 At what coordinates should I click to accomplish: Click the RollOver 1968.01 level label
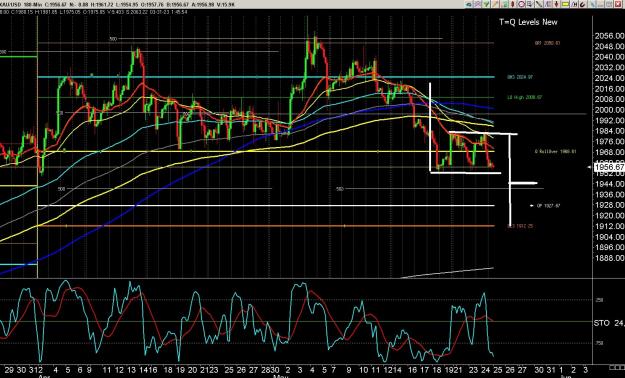(x=556, y=152)
